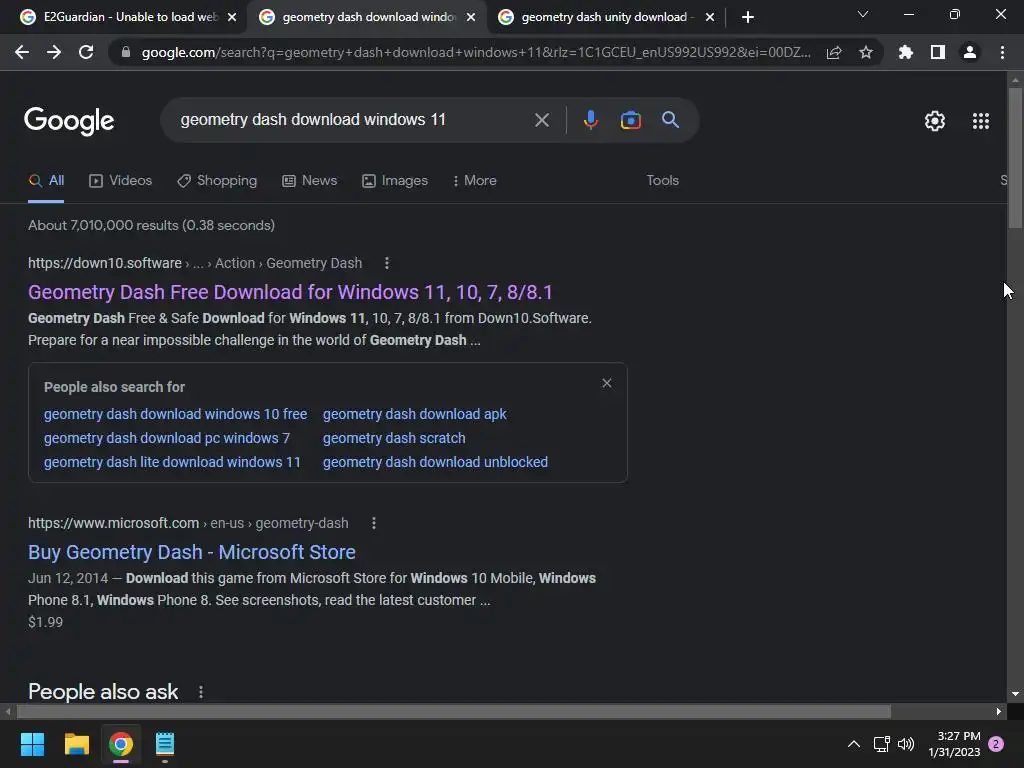This screenshot has width=1024, height=768.
Task: Switch to Shopping results
Action: click(x=217, y=181)
